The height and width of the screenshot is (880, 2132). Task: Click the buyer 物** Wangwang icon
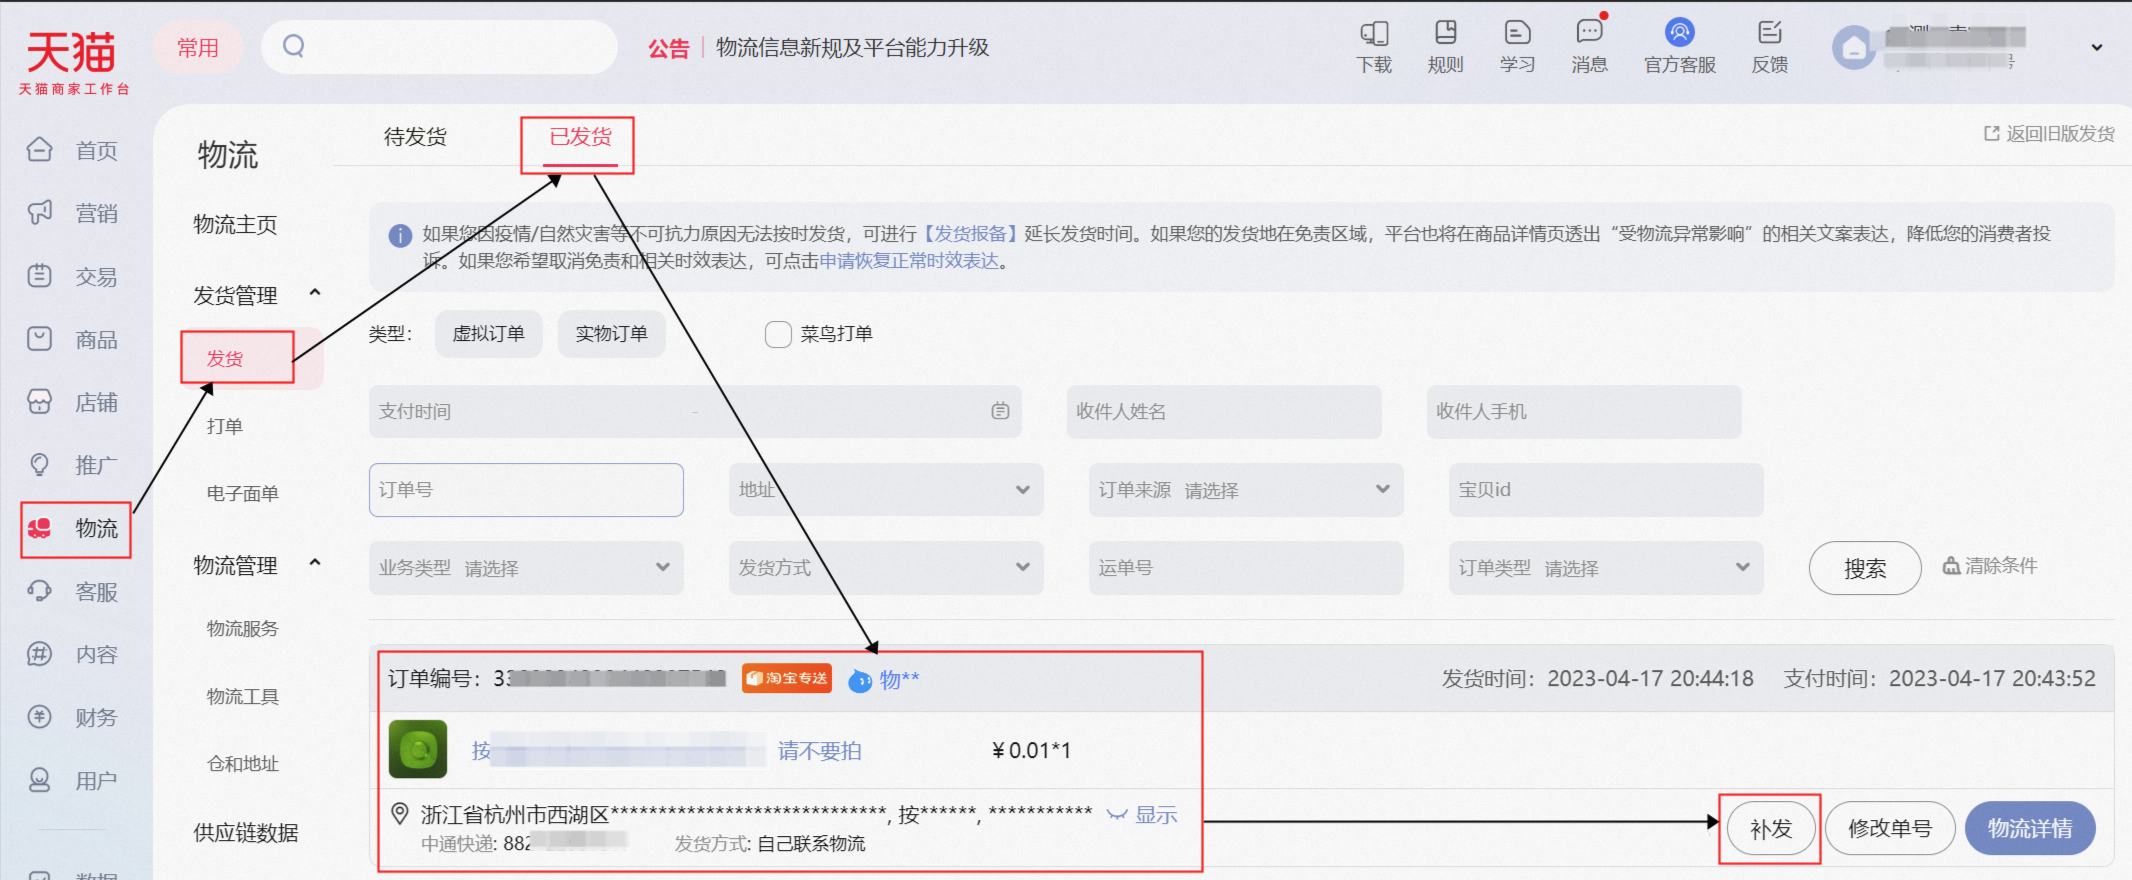pyautogui.click(x=860, y=680)
